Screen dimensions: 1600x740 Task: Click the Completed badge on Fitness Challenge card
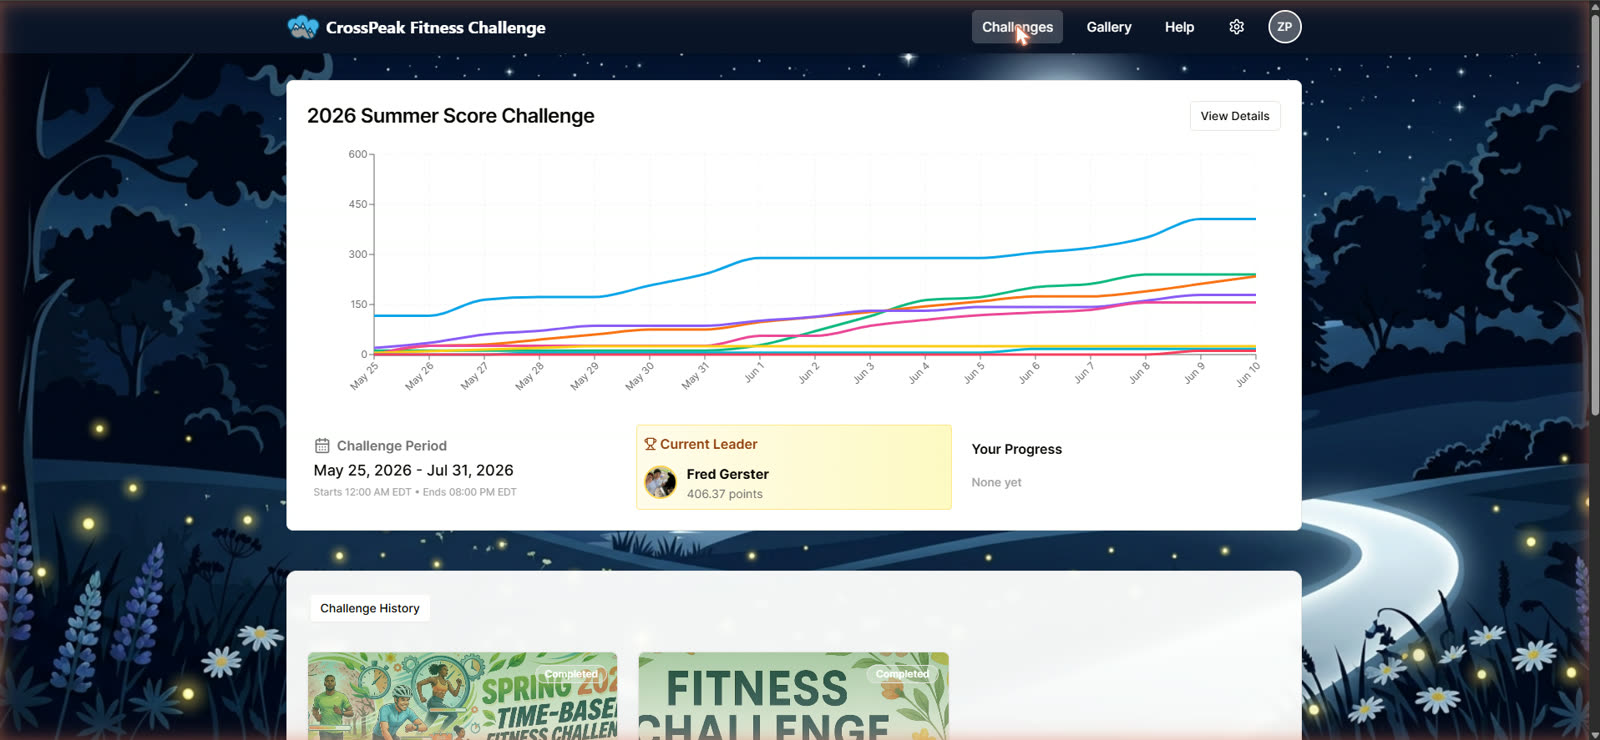(902, 674)
